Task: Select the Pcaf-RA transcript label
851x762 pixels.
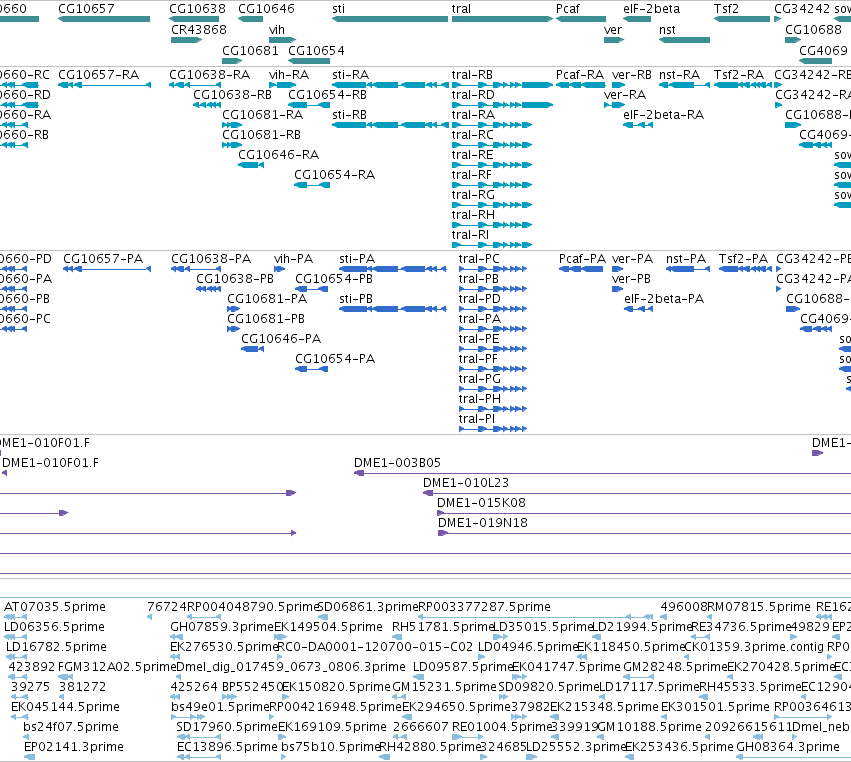Action: point(580,74)
